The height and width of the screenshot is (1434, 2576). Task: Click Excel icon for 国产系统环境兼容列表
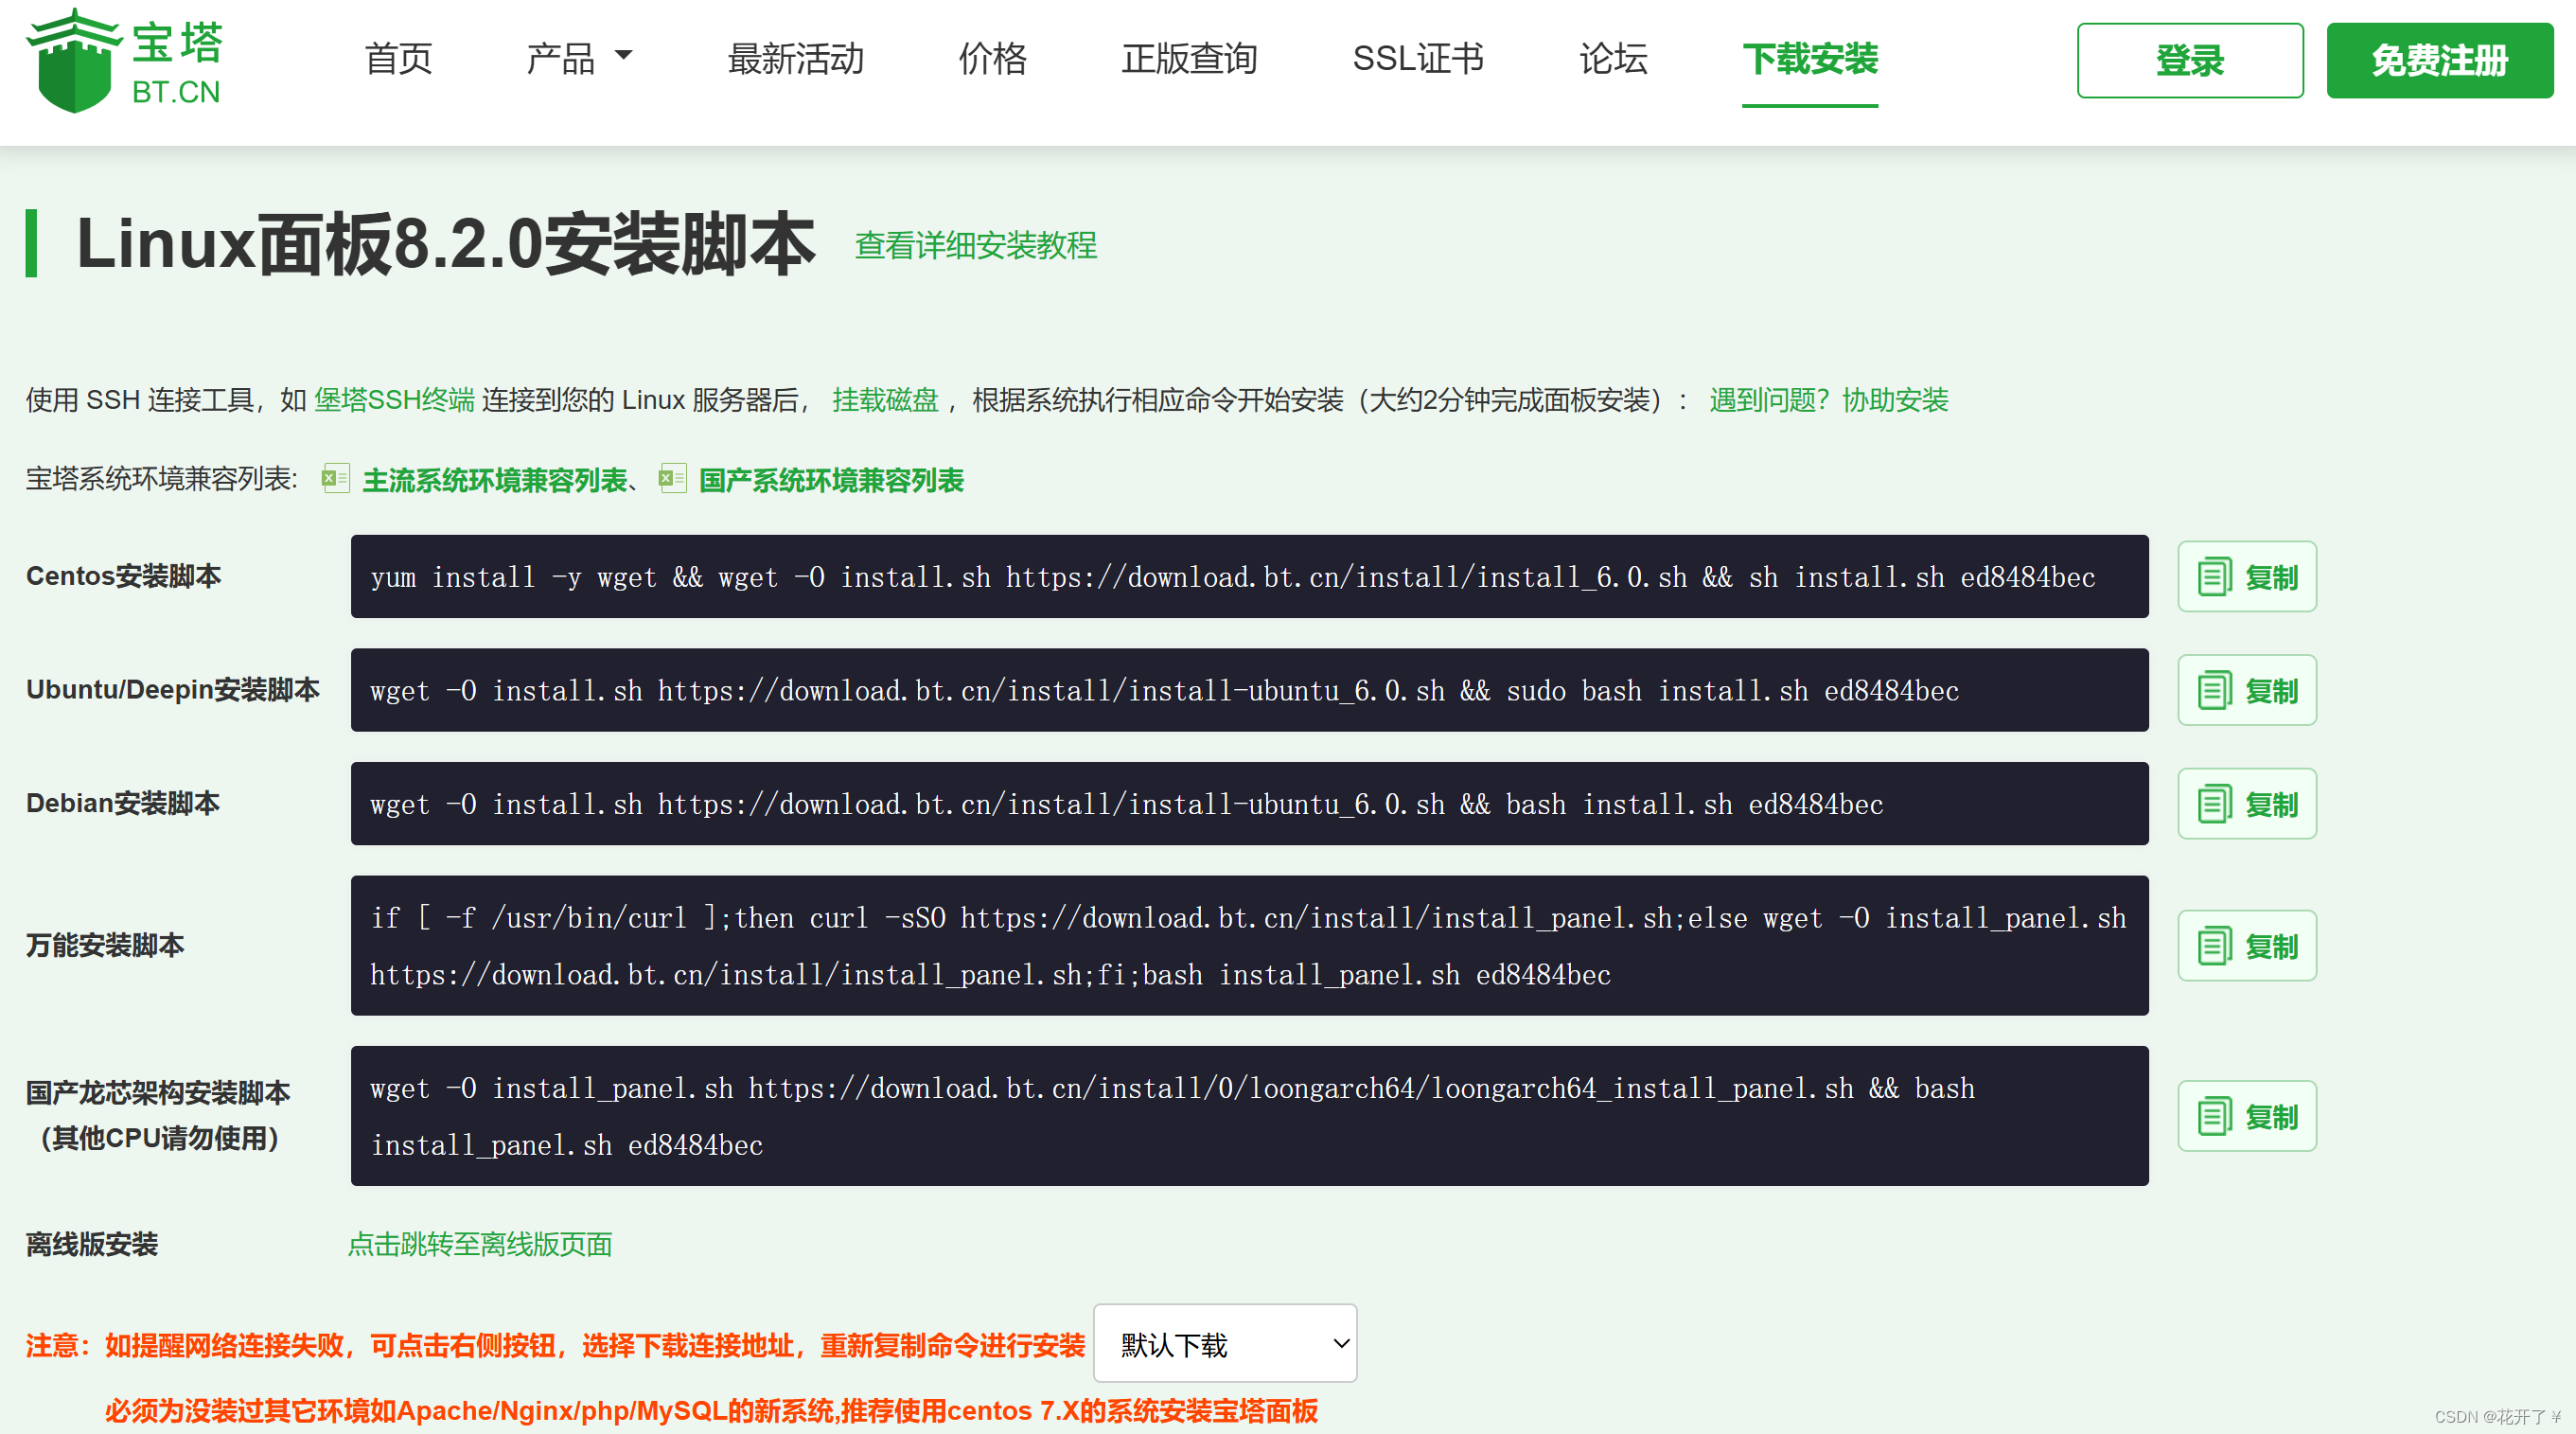coord(672,479)
